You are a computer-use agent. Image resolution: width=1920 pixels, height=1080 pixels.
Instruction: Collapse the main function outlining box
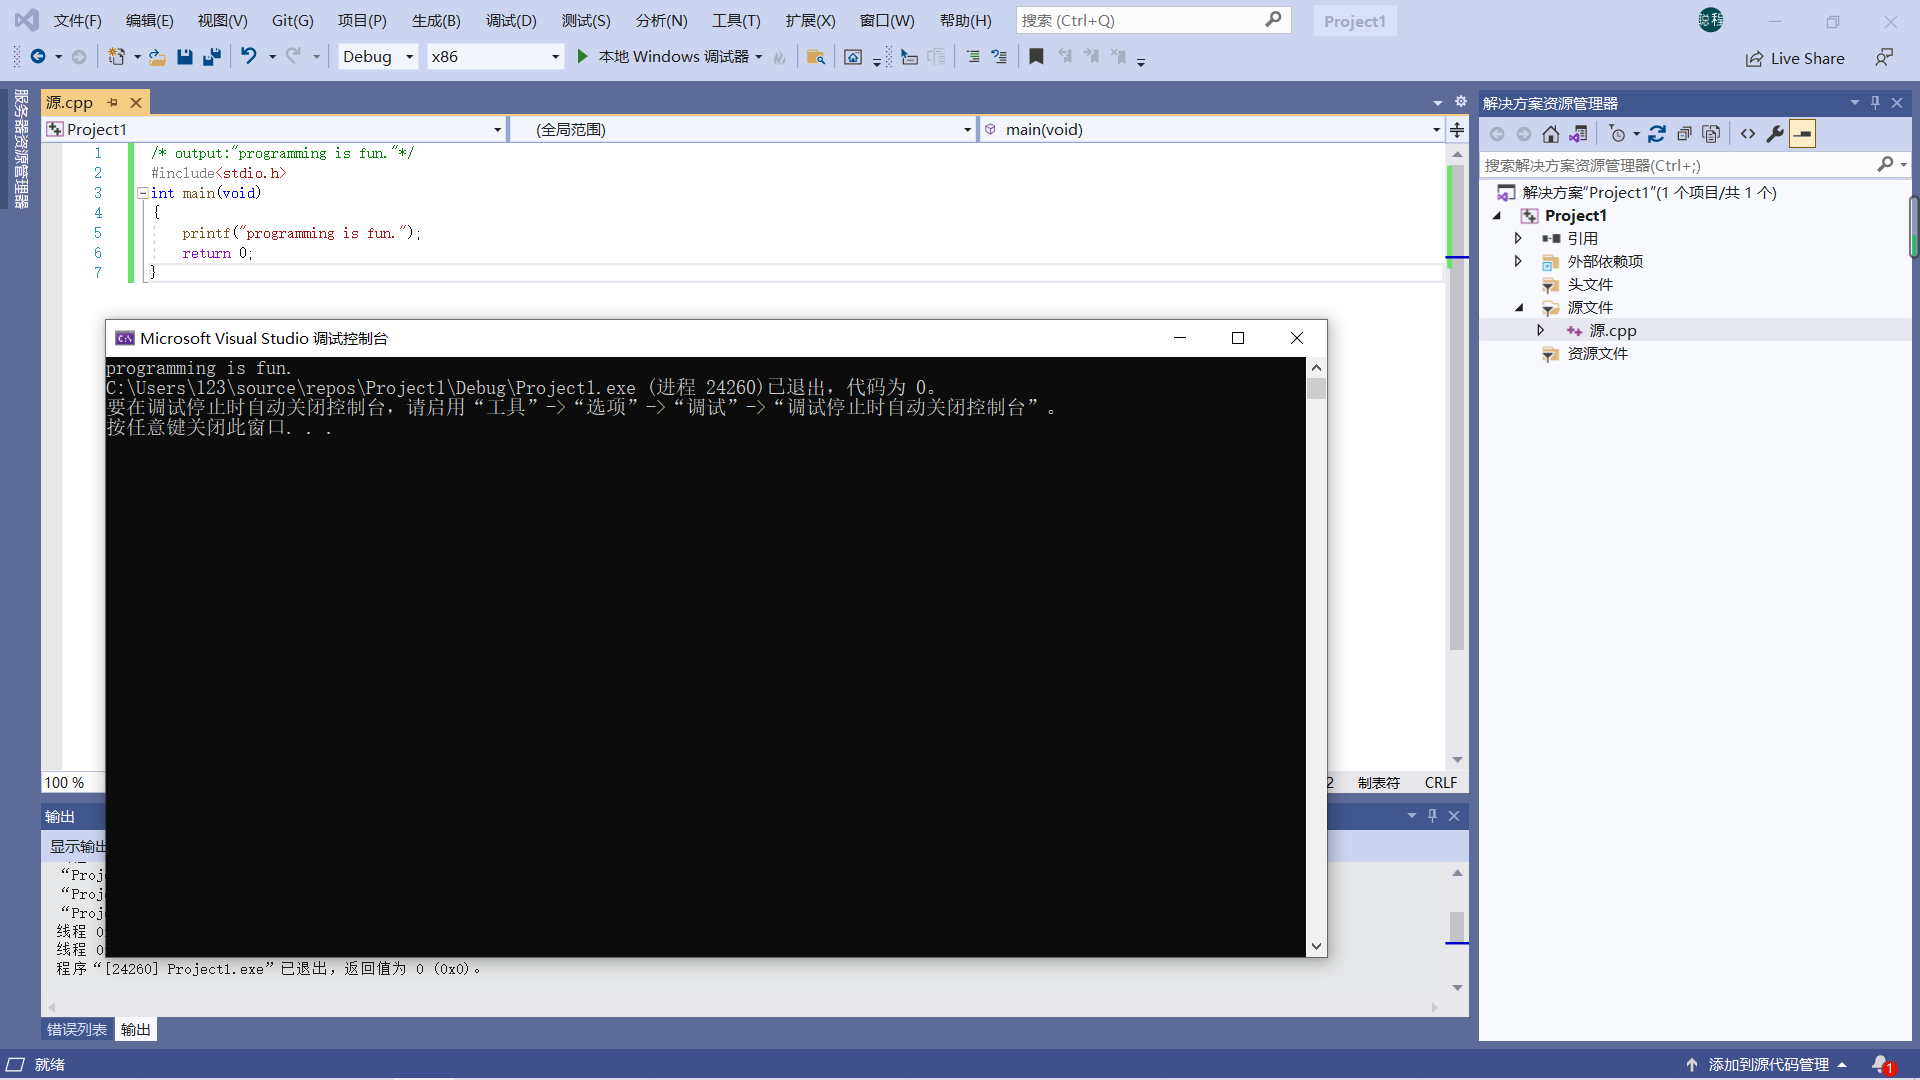[143, 193]
